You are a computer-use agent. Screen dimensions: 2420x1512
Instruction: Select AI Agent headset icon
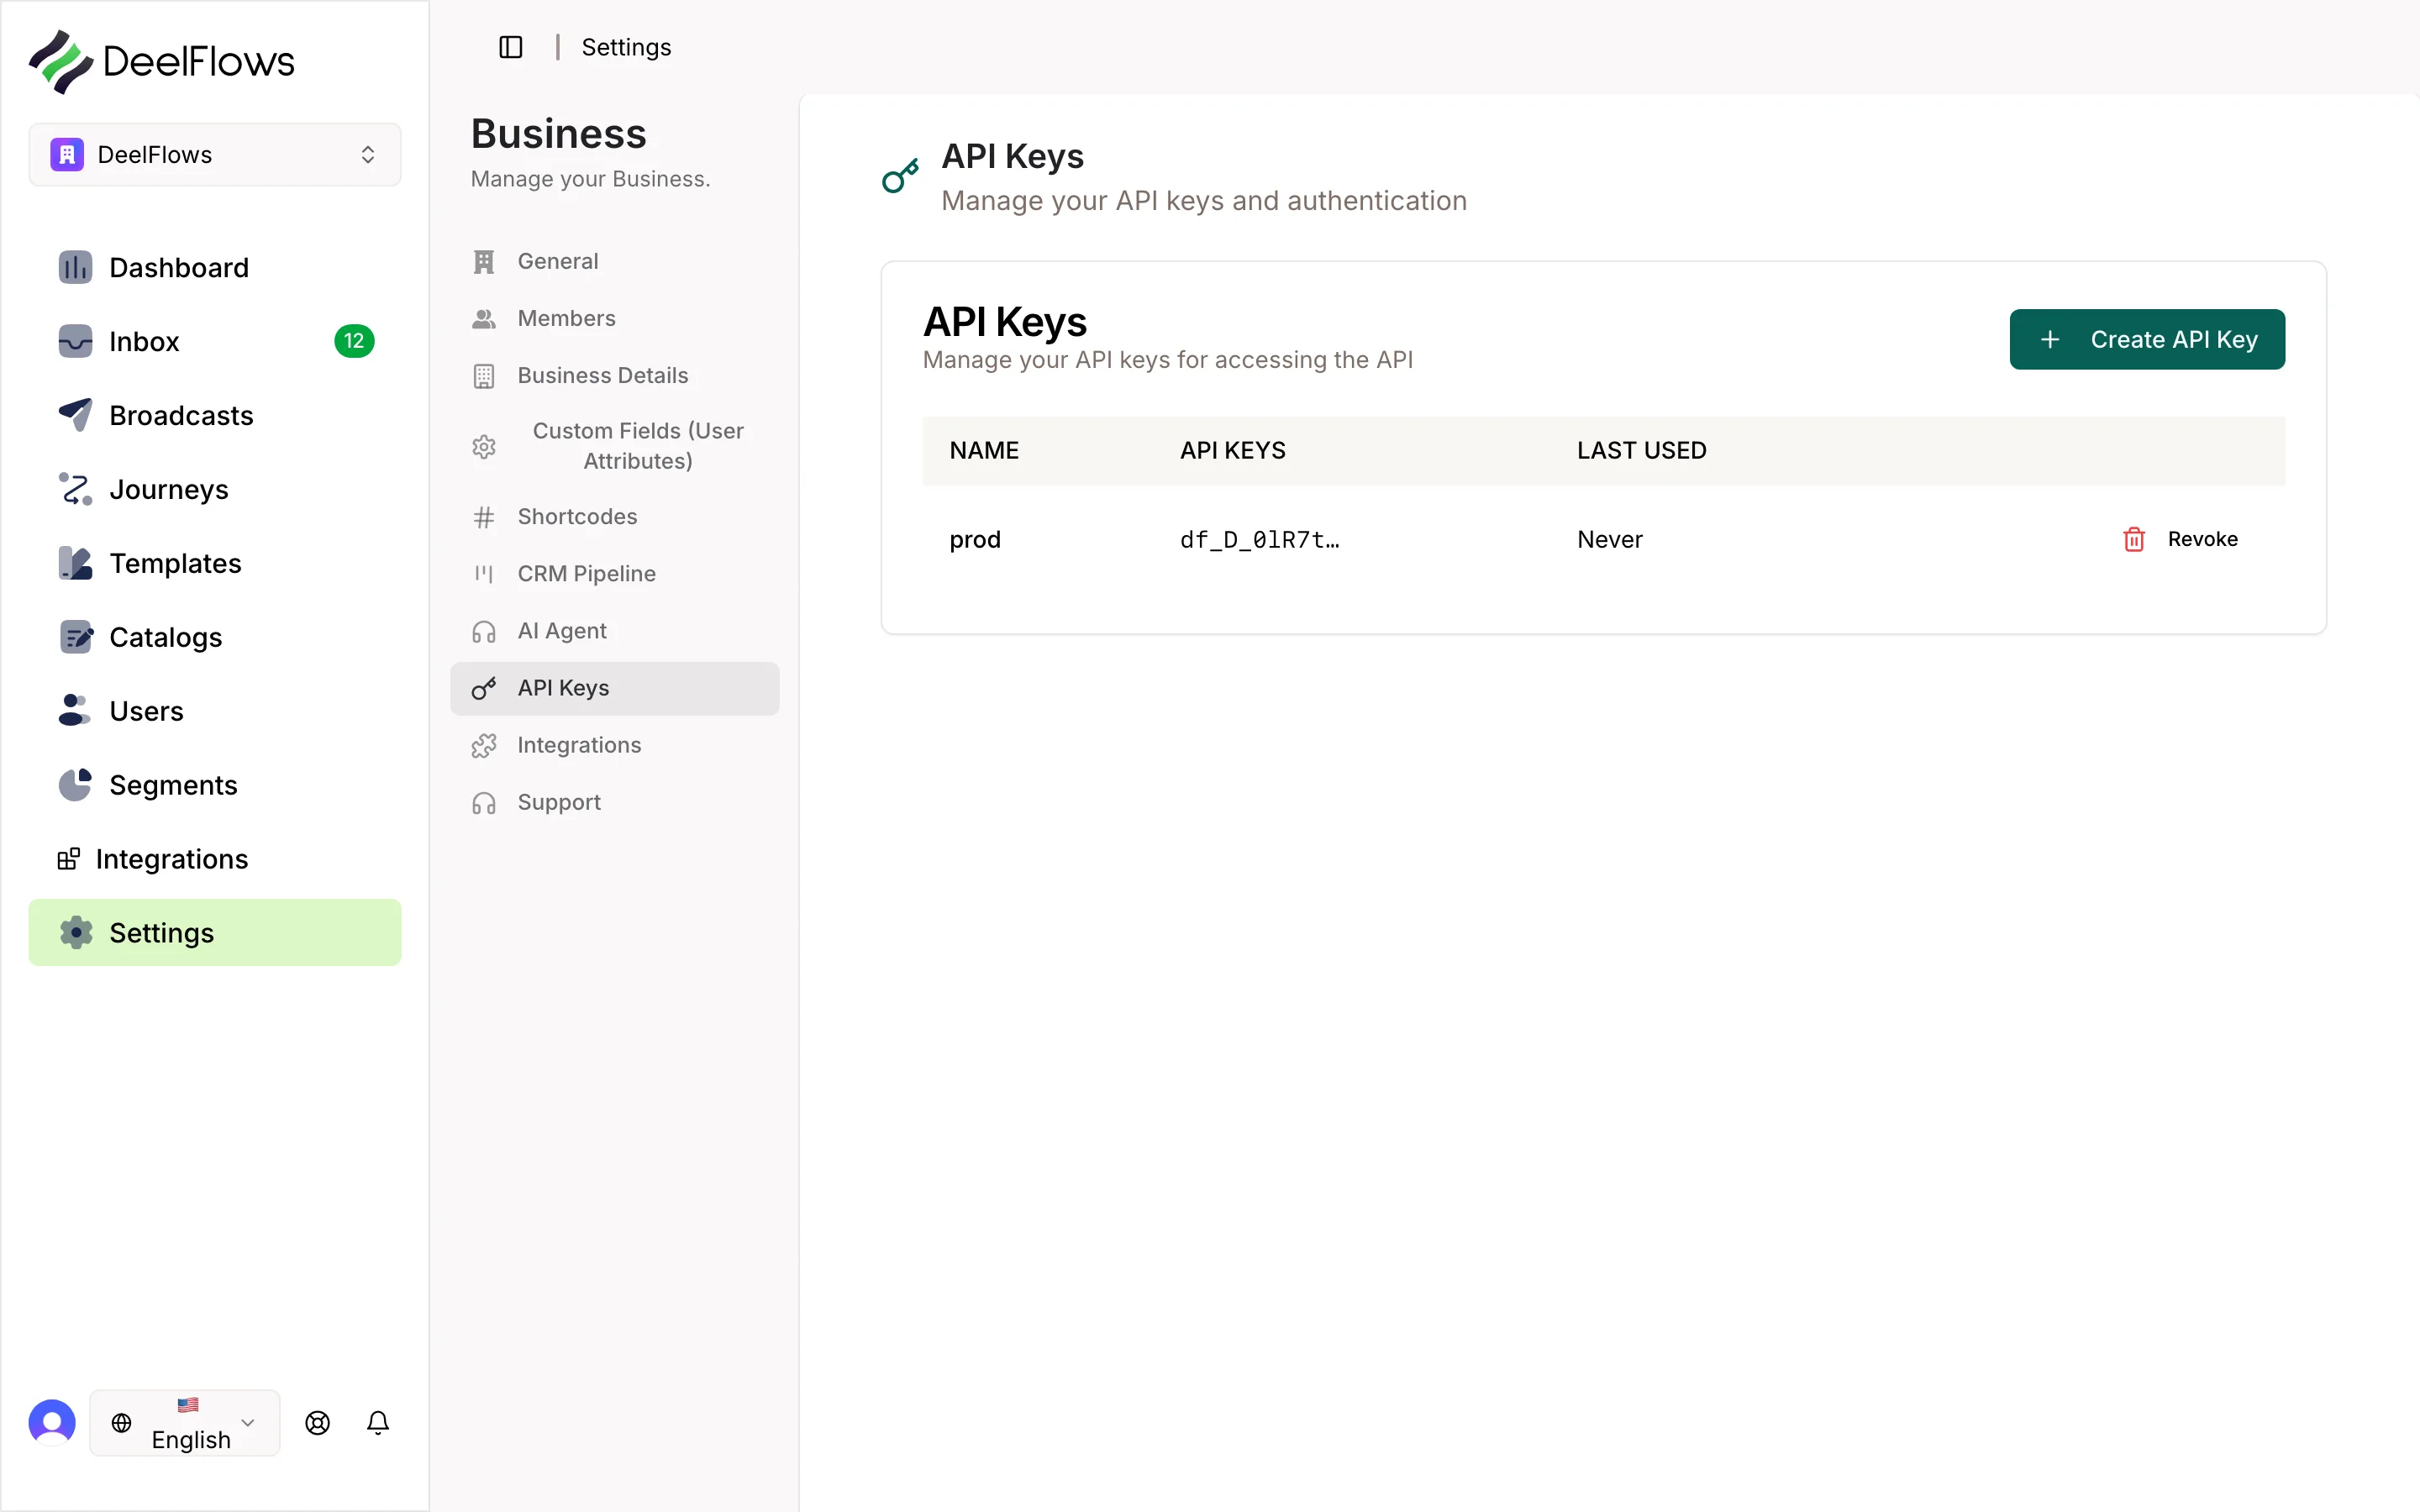tap(484, 631)
